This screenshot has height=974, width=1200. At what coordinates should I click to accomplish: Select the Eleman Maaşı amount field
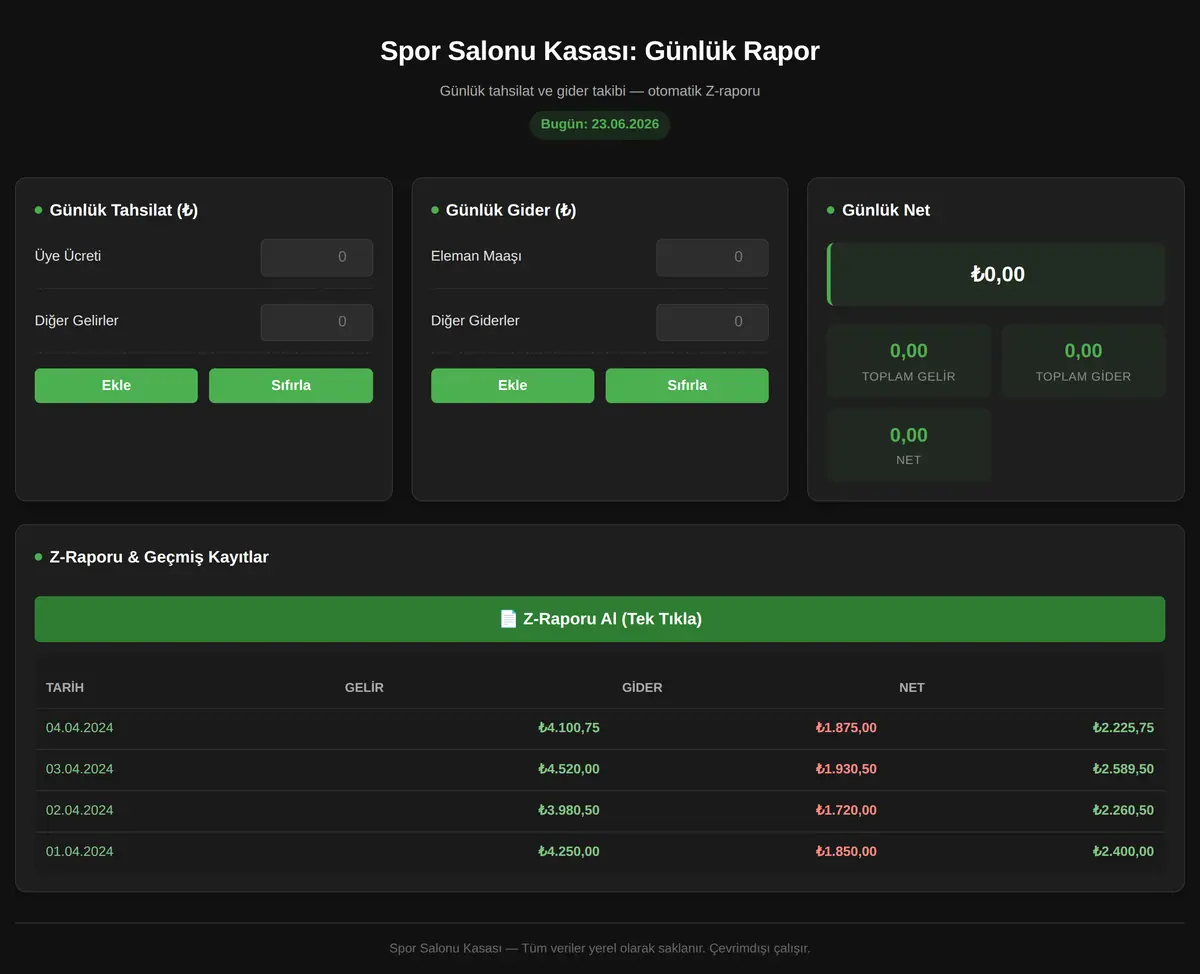(x=712, y=257)
